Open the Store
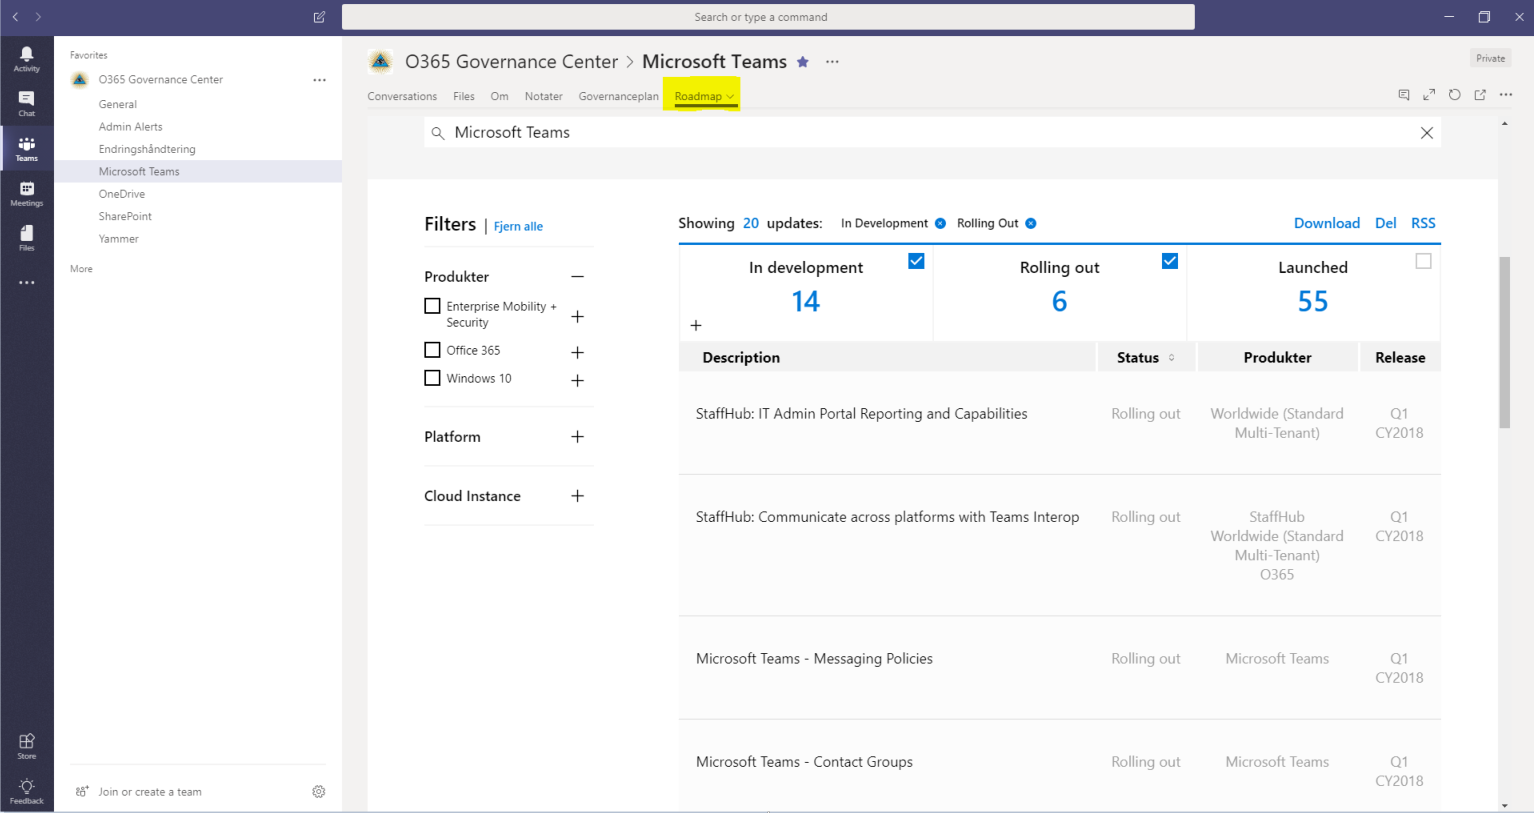The height and width of the screenshot is (813, 1534). (x=26, y=741)
